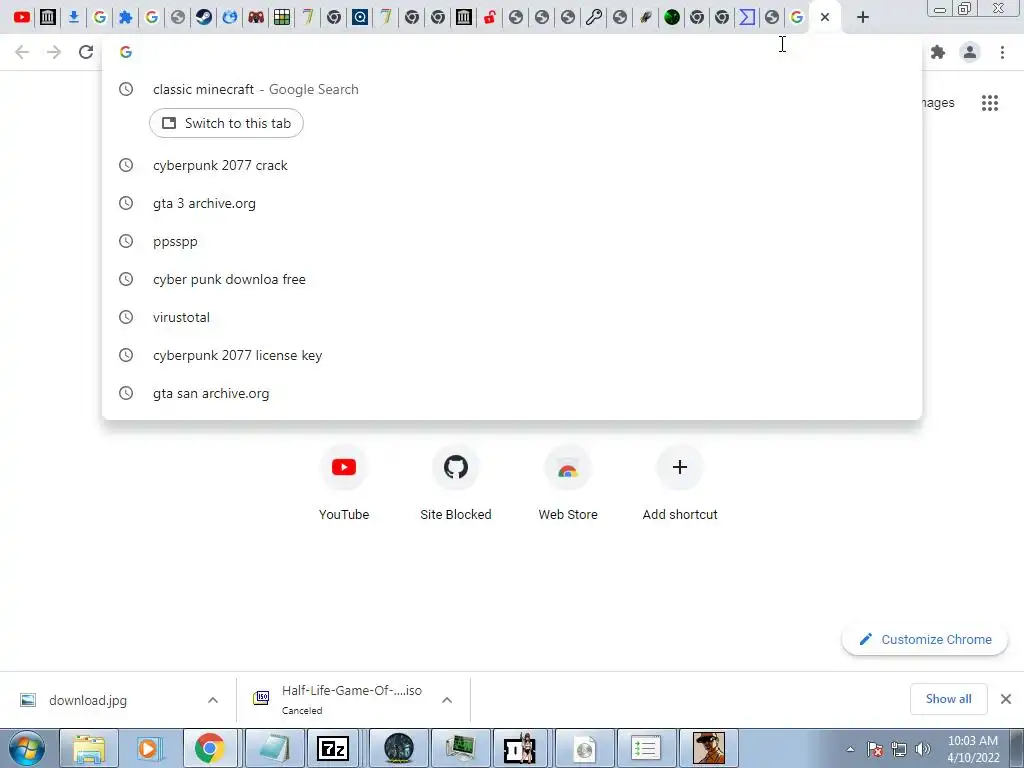Click the volume speaker tray icon
This screenshot has height=768, width=1024.
(923, 749)
